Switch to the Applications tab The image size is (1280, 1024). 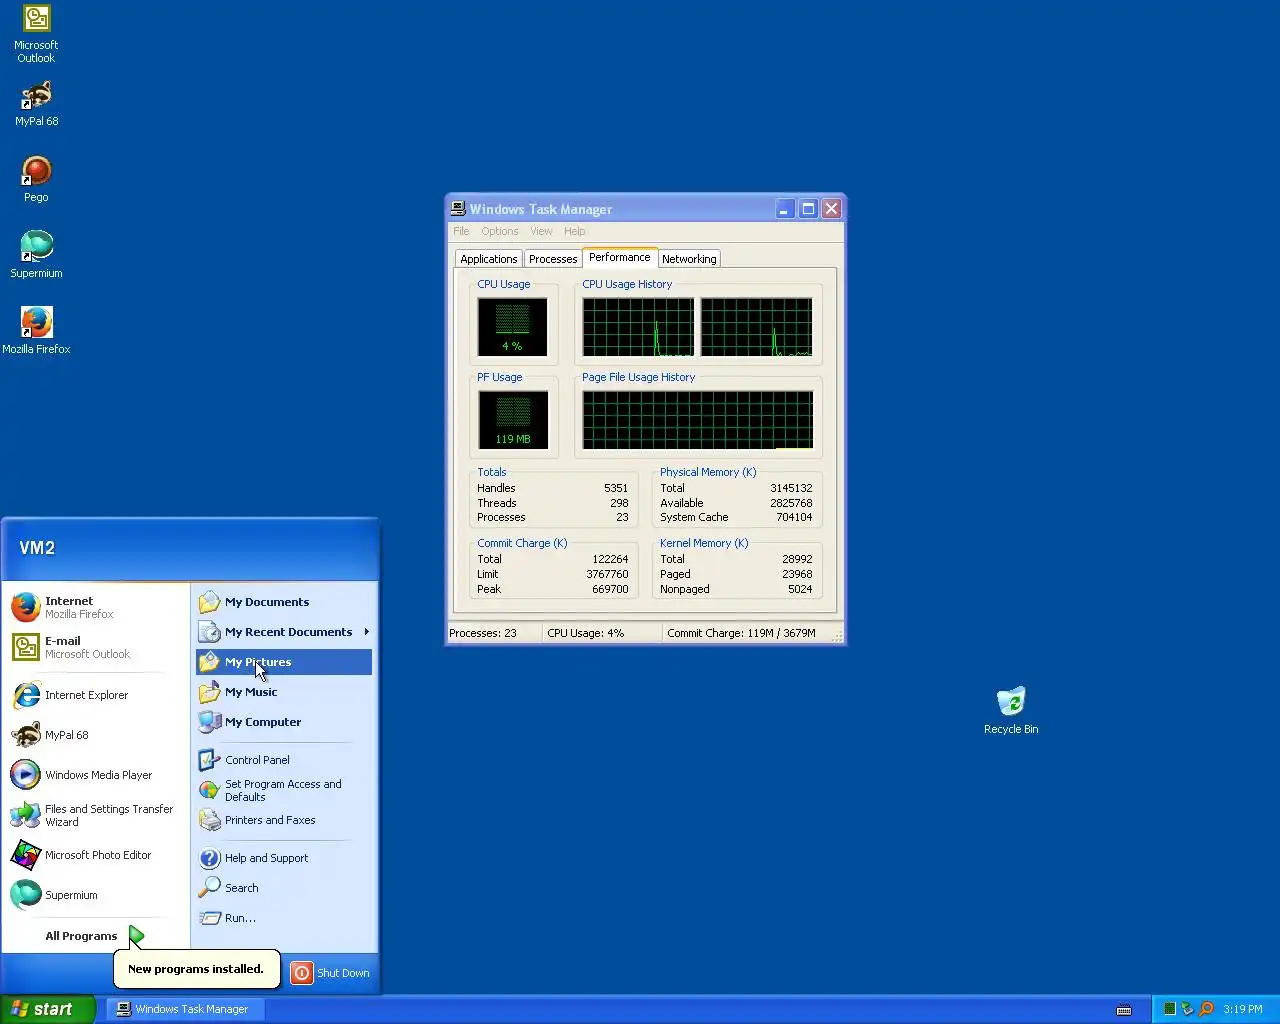click(489, 259)
